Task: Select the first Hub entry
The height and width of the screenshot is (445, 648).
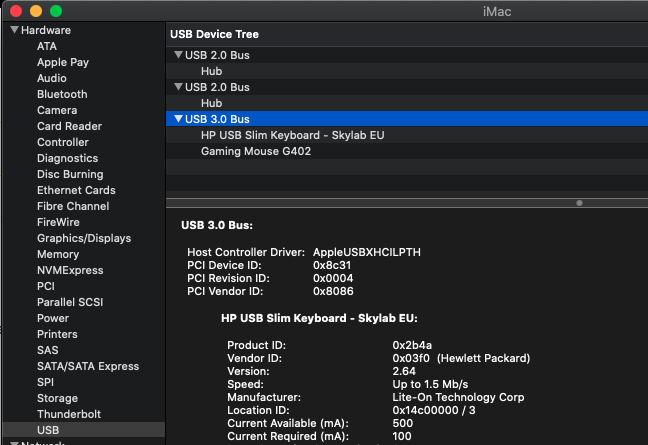Action: (211, 71)
